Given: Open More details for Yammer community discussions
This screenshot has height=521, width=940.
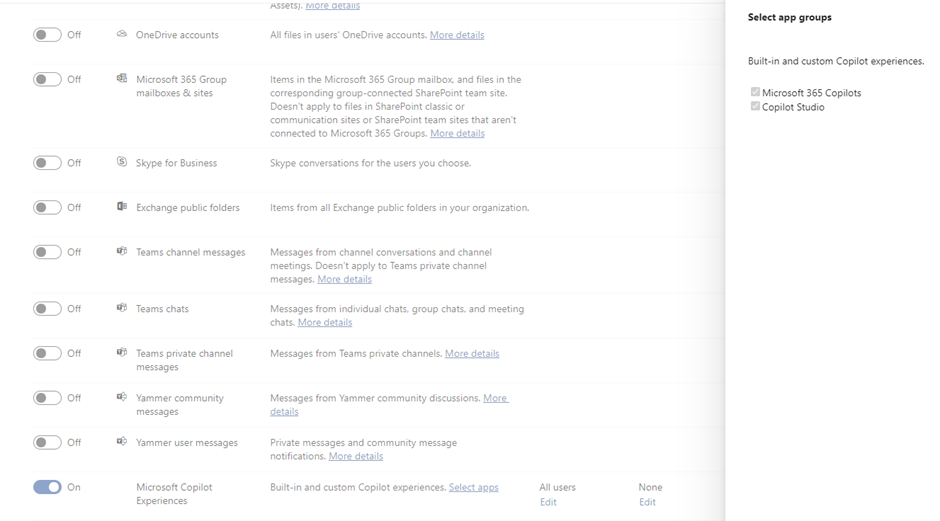Looking at the screenshot, I should pos(495,398).
